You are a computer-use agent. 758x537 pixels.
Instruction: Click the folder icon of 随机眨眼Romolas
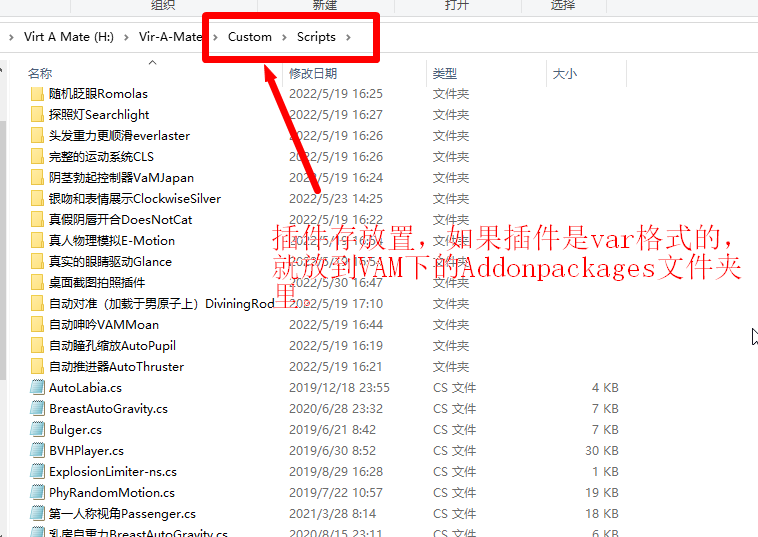(37, 94)
